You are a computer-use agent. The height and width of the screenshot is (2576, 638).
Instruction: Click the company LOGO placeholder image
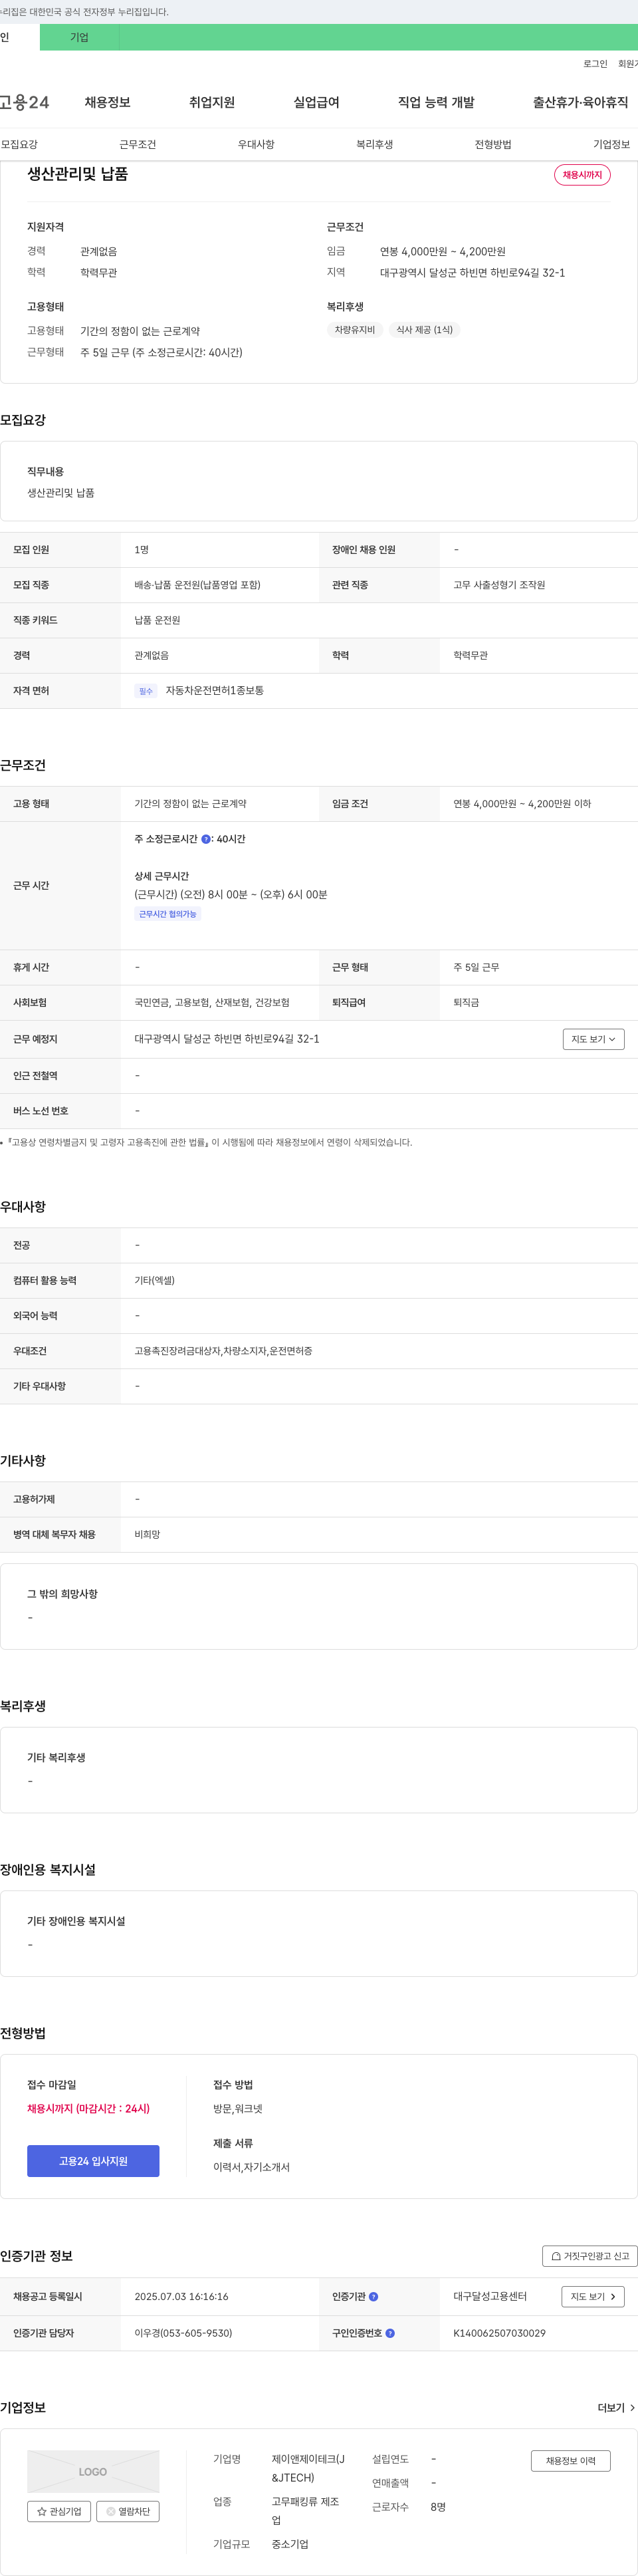[x=93, y=2471]
